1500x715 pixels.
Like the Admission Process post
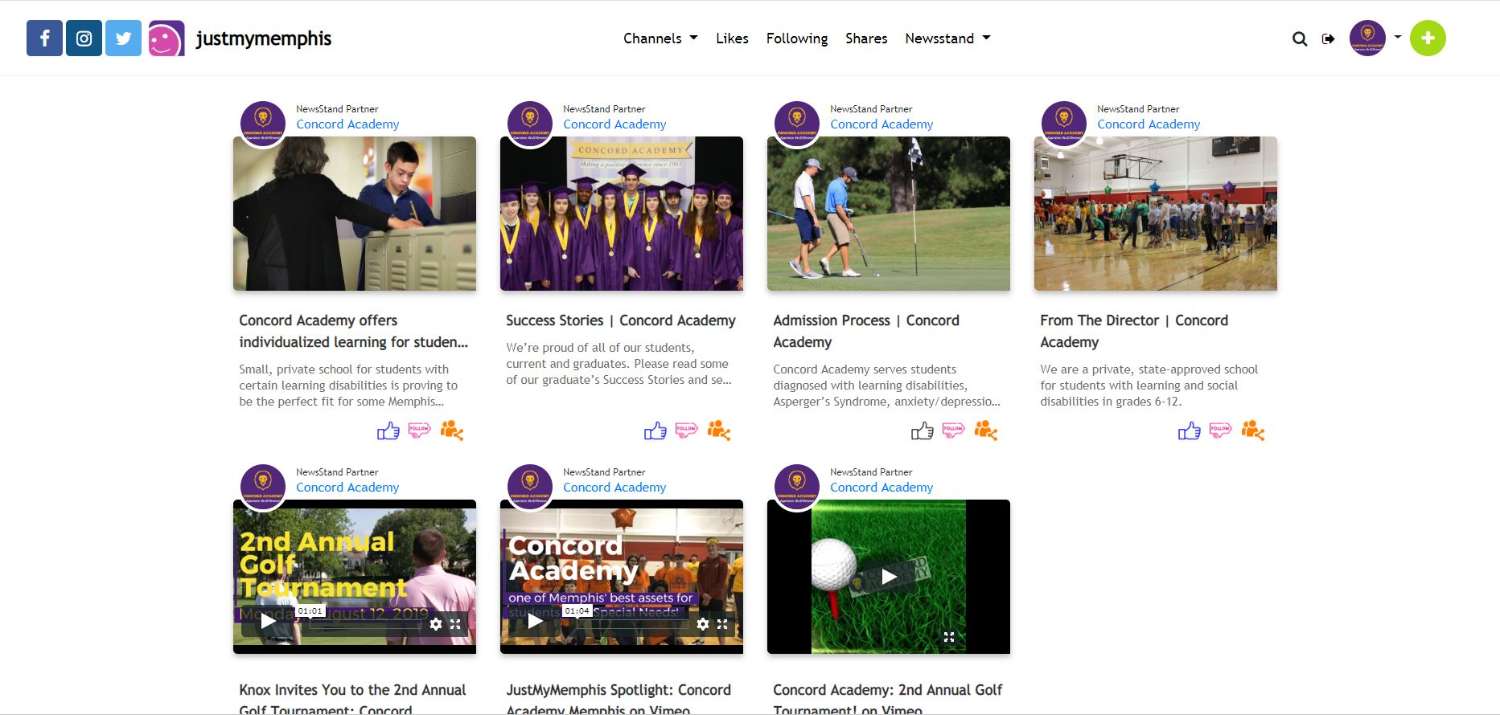click(x=922, y=431)
